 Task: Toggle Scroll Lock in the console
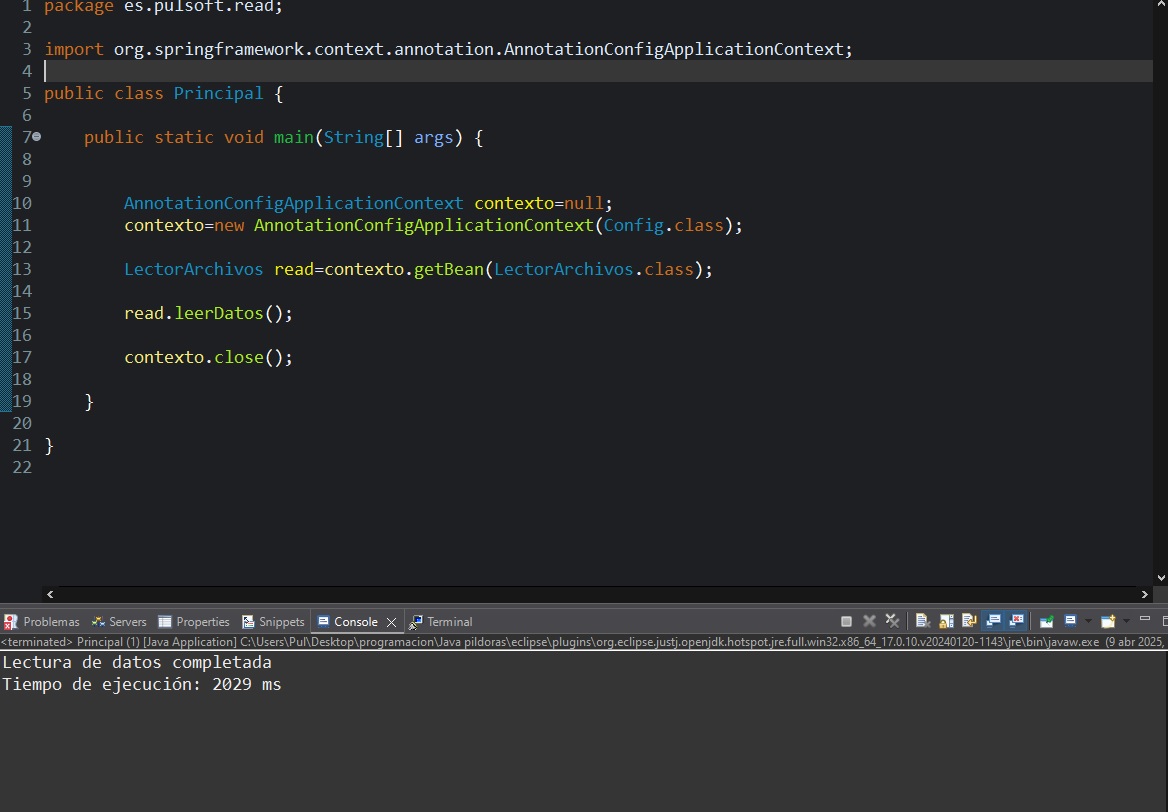point(945,621)
